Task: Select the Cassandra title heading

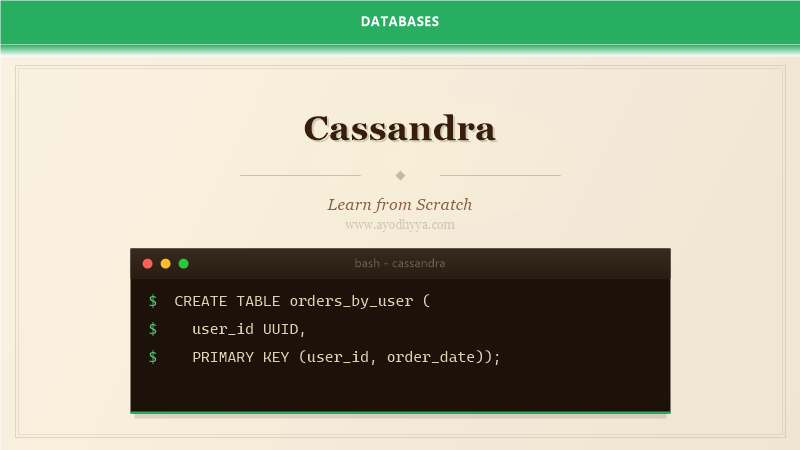Action: (x=400, y=128)
